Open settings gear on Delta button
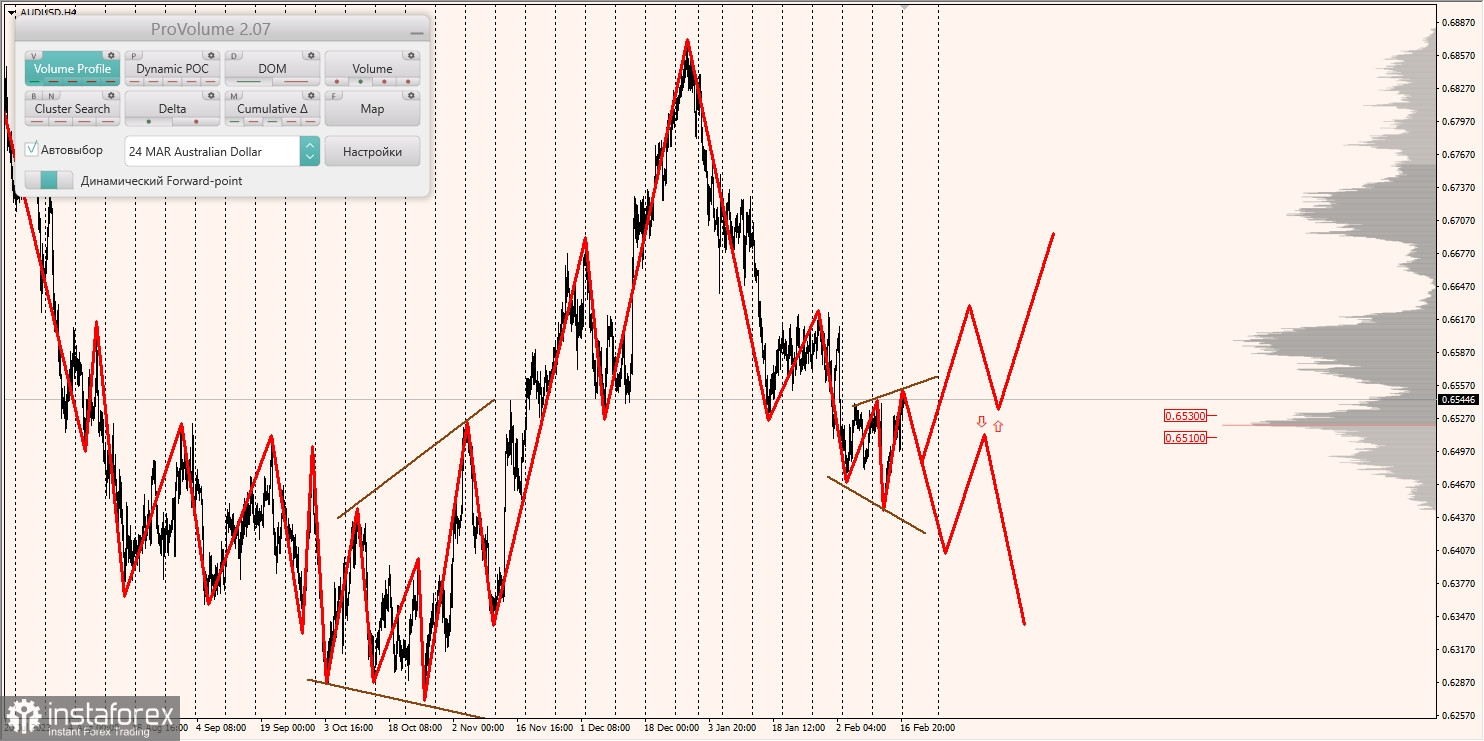 click(x=211, y=96)
